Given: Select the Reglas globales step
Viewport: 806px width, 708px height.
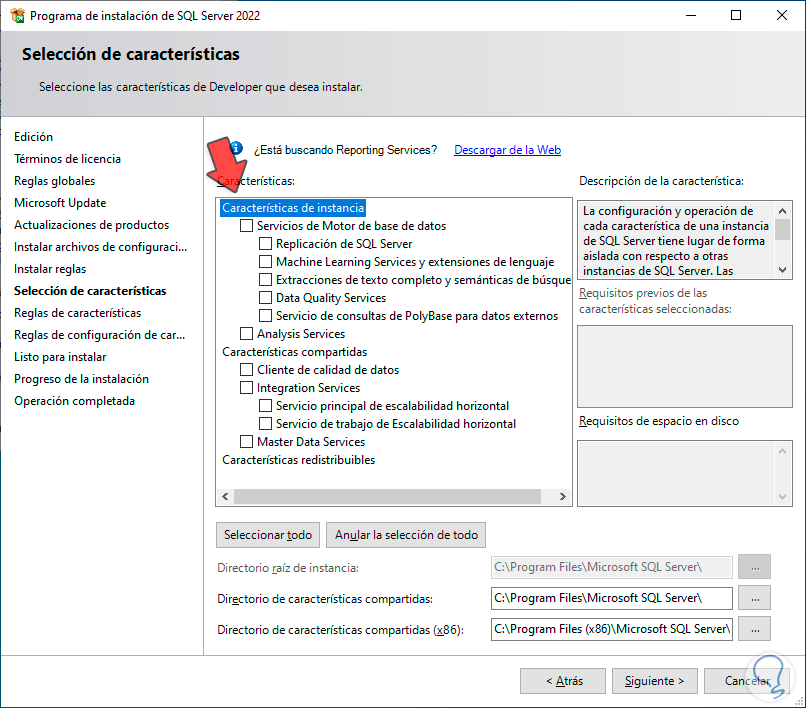Looking at the screenshot, I should pyautogui.click(x=54, y=181).
